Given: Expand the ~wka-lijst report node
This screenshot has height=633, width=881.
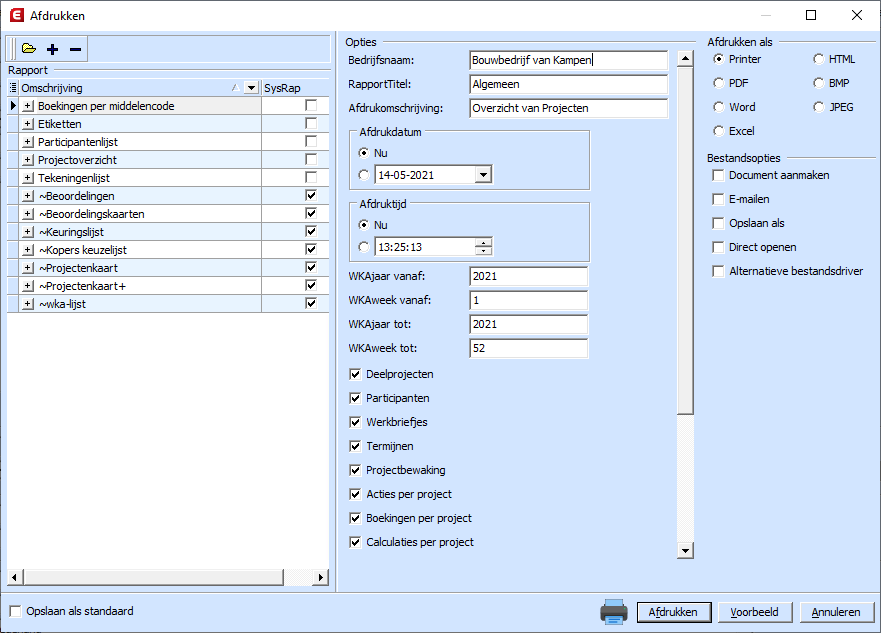Looking at the screenshot, I should (28, 303).
